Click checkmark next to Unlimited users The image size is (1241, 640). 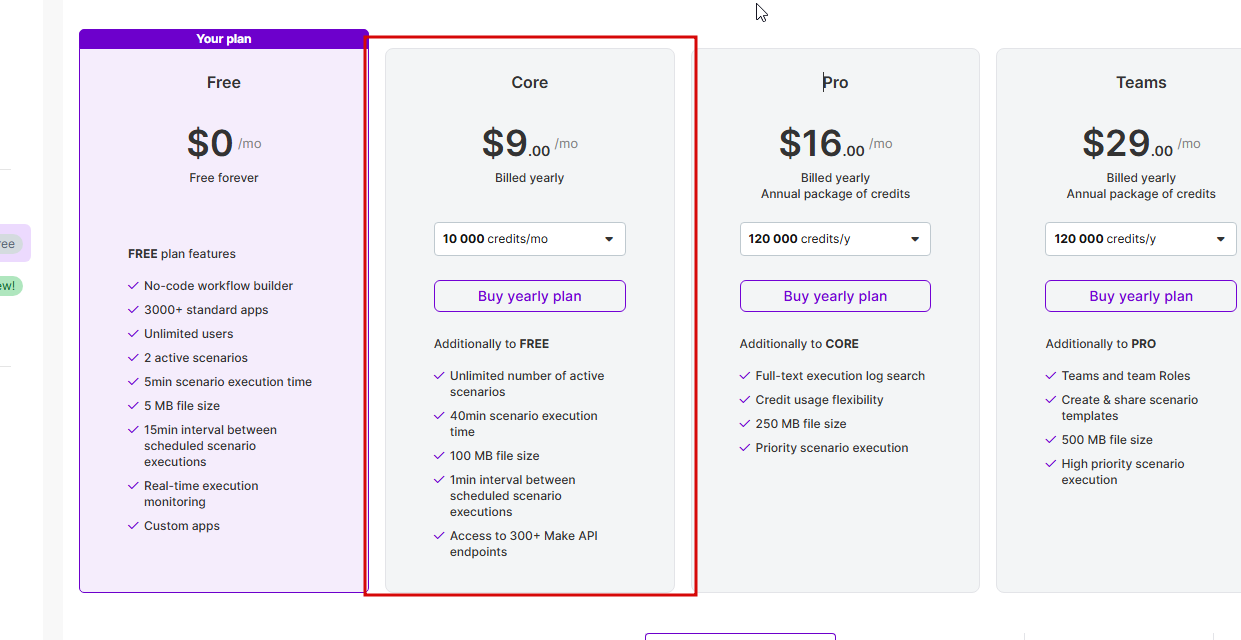coord(134,334)
